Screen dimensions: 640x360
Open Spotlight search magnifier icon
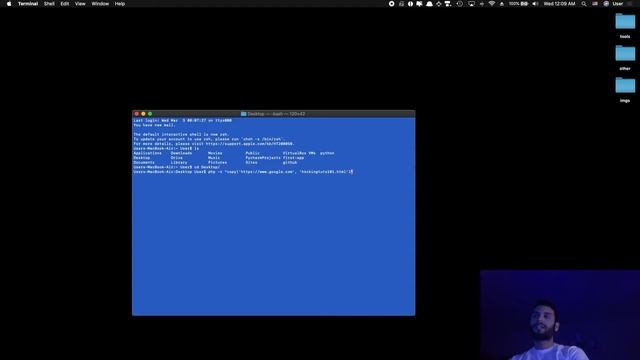[x=584, y=4]
